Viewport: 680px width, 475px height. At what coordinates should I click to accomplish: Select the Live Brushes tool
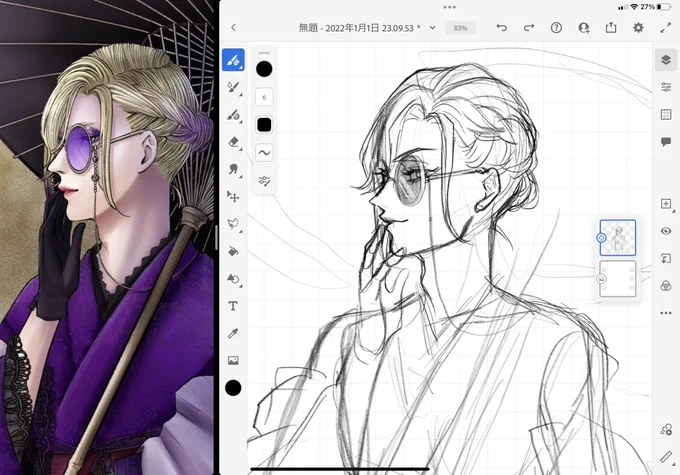233,87
